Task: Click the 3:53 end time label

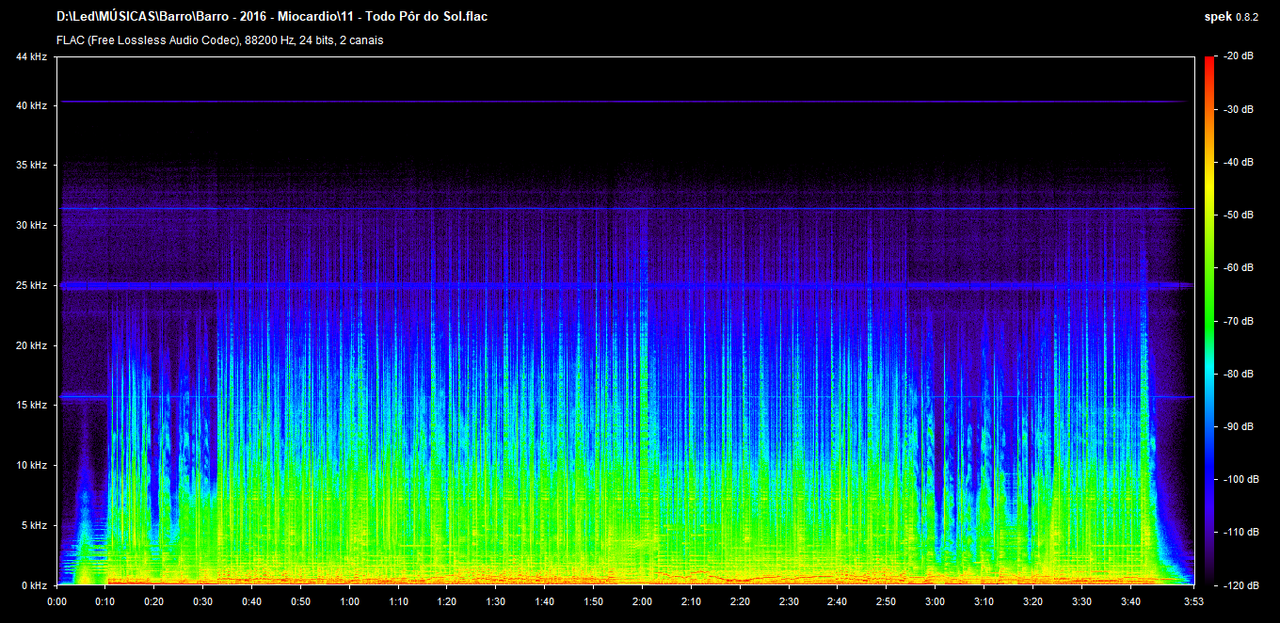Action: coord(1194,602)
